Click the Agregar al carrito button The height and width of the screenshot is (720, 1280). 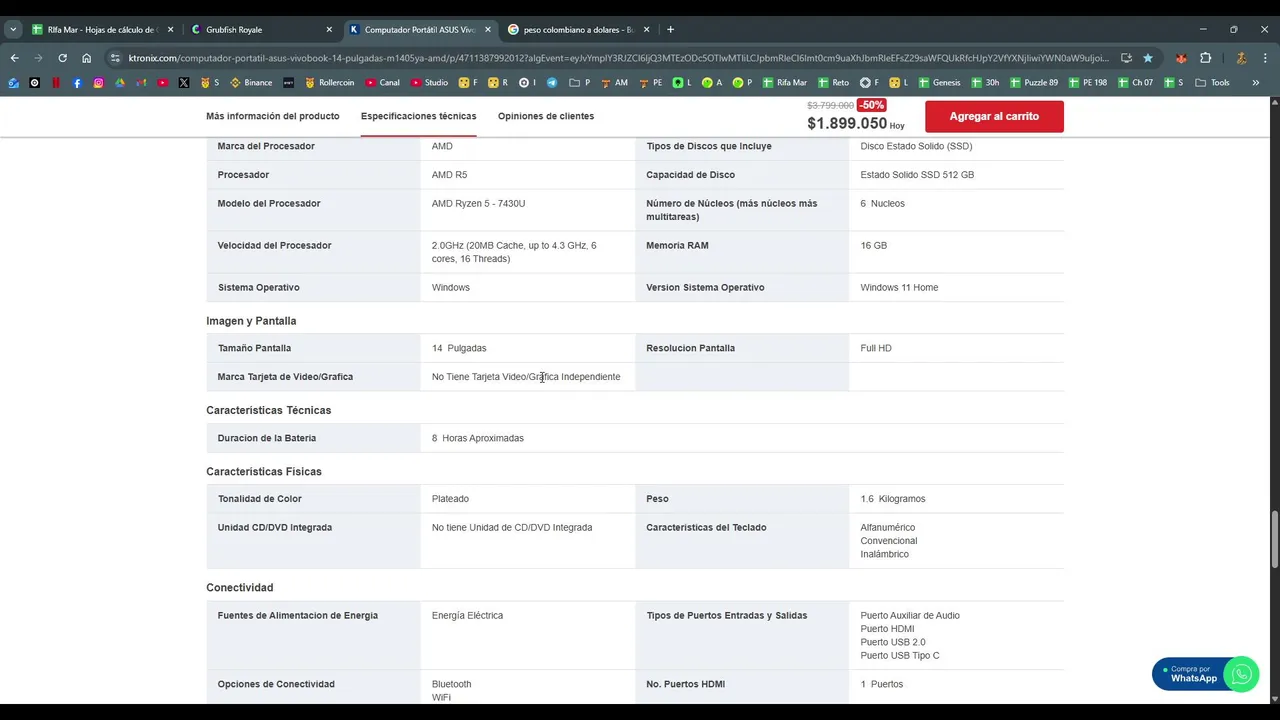tap(994, 116)
